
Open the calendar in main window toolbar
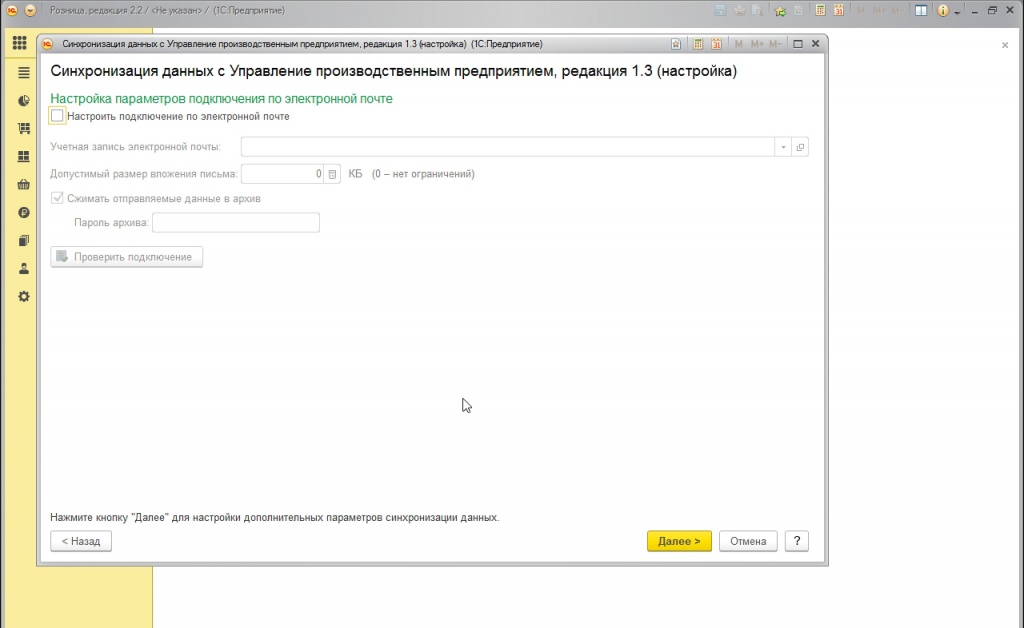click(838, 11)
